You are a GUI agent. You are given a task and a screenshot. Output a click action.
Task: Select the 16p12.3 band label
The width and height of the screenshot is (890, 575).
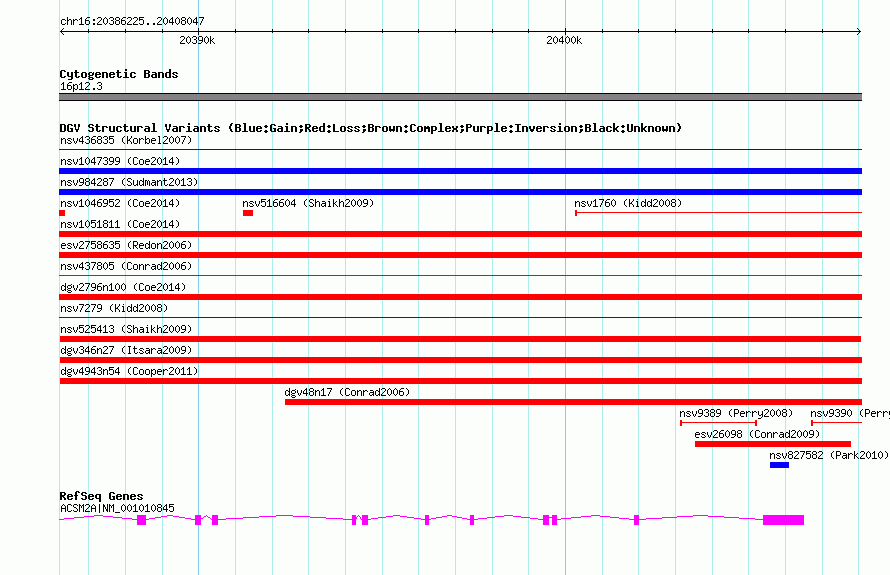click(81, 86)
